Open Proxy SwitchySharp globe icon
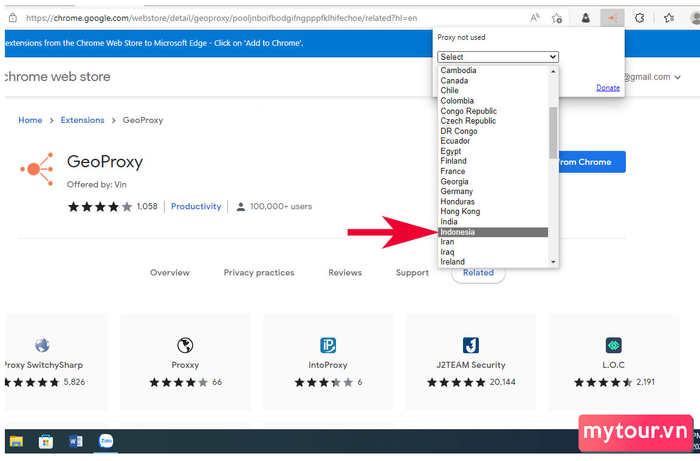This screenshot has width=700, height=461. click(42, 345)
